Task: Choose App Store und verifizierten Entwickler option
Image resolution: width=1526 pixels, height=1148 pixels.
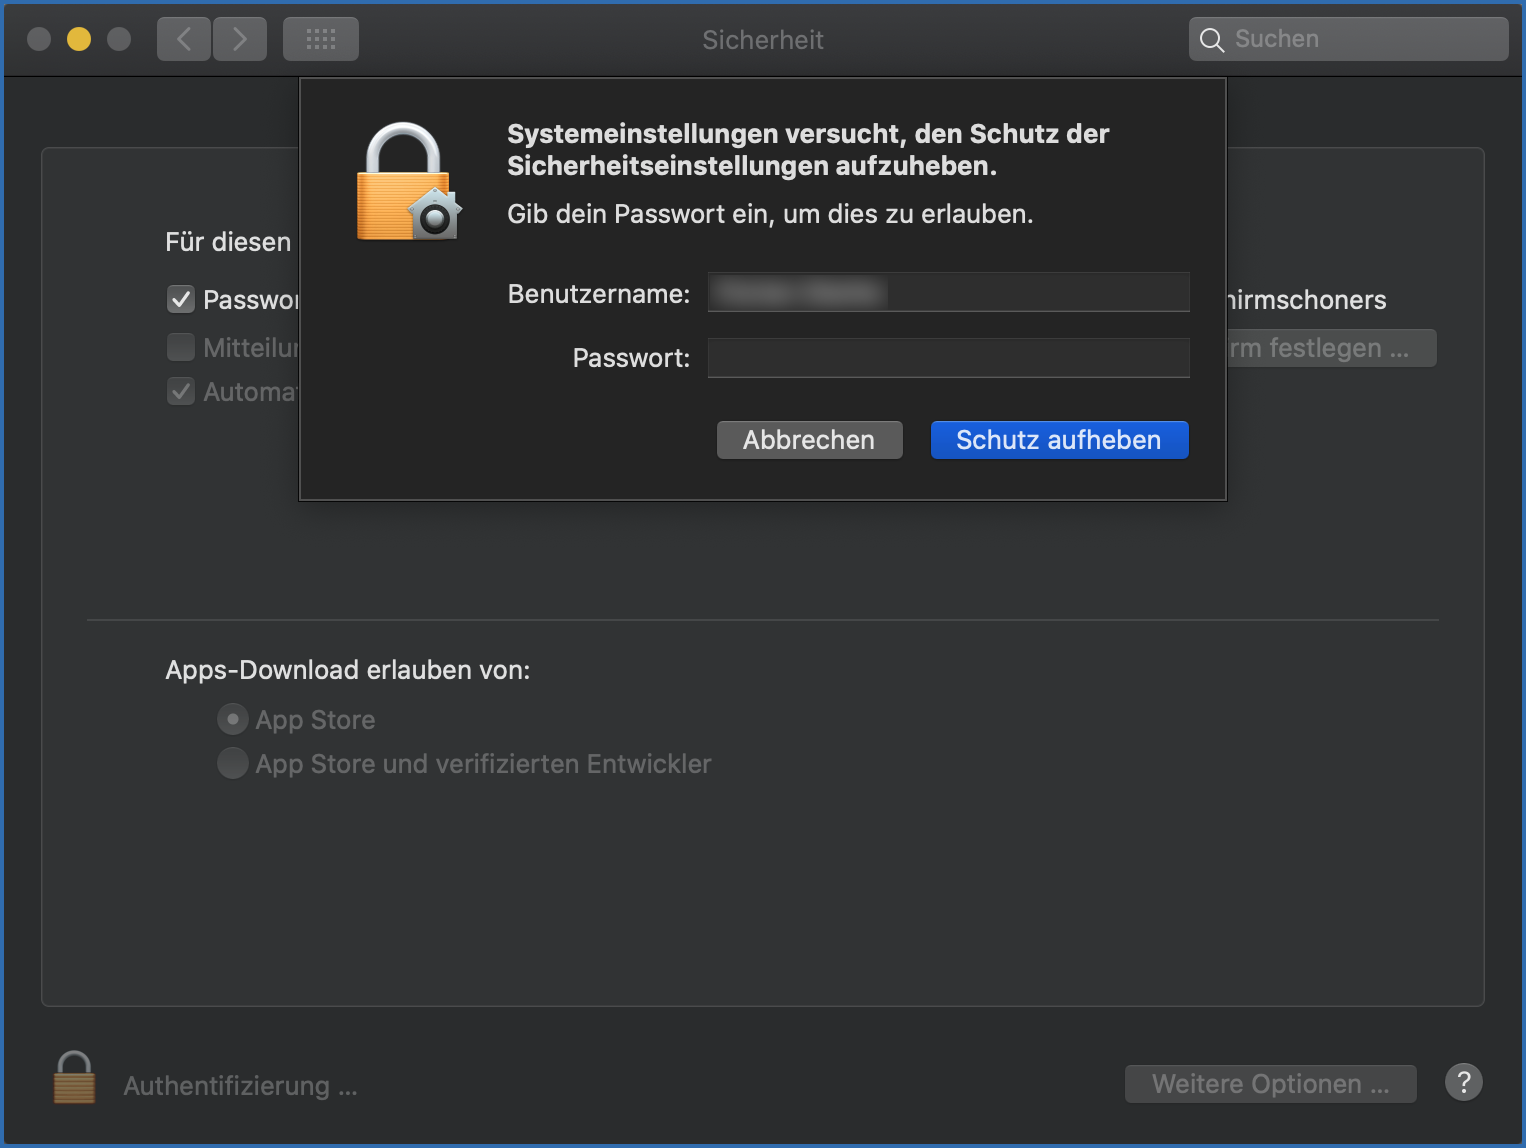Action: point(232,762)
